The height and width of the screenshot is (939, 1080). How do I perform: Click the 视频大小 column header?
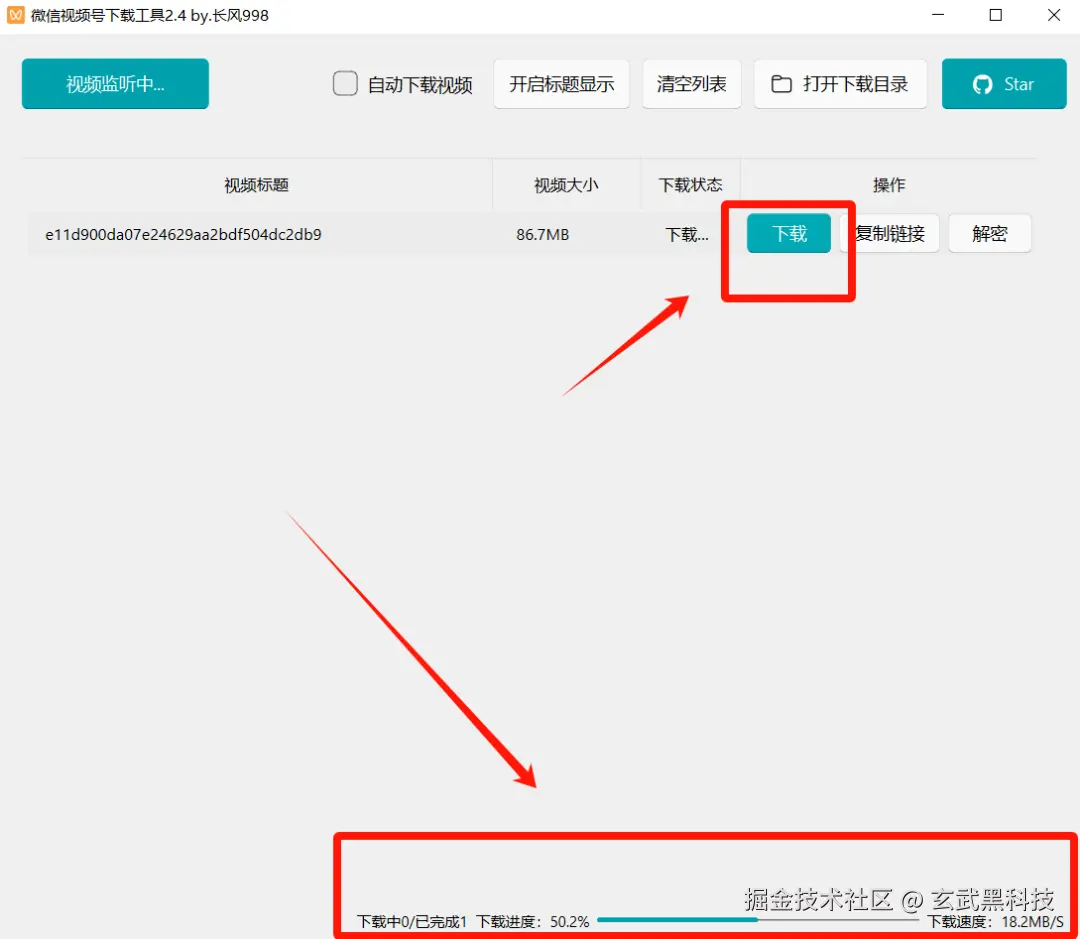566,185
